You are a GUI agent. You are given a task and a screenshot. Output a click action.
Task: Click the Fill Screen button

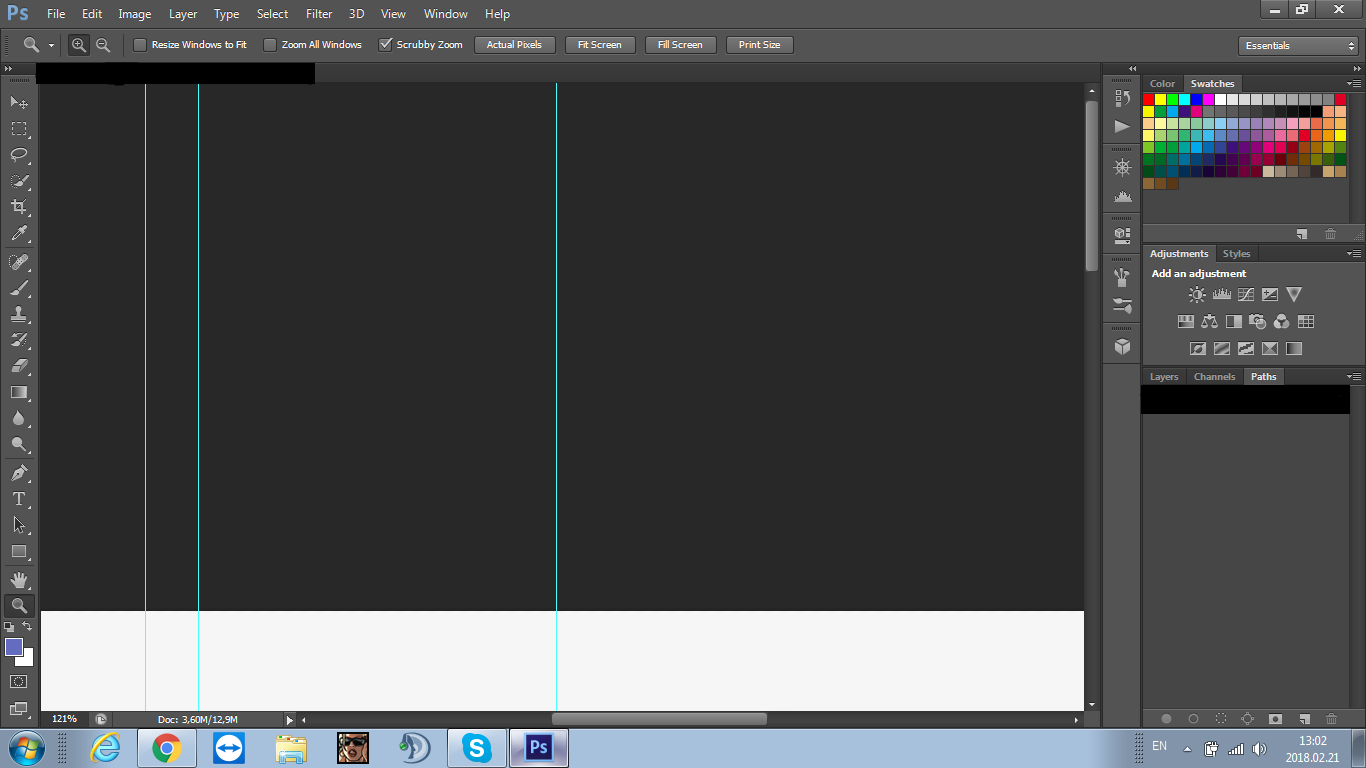(680, 45)
